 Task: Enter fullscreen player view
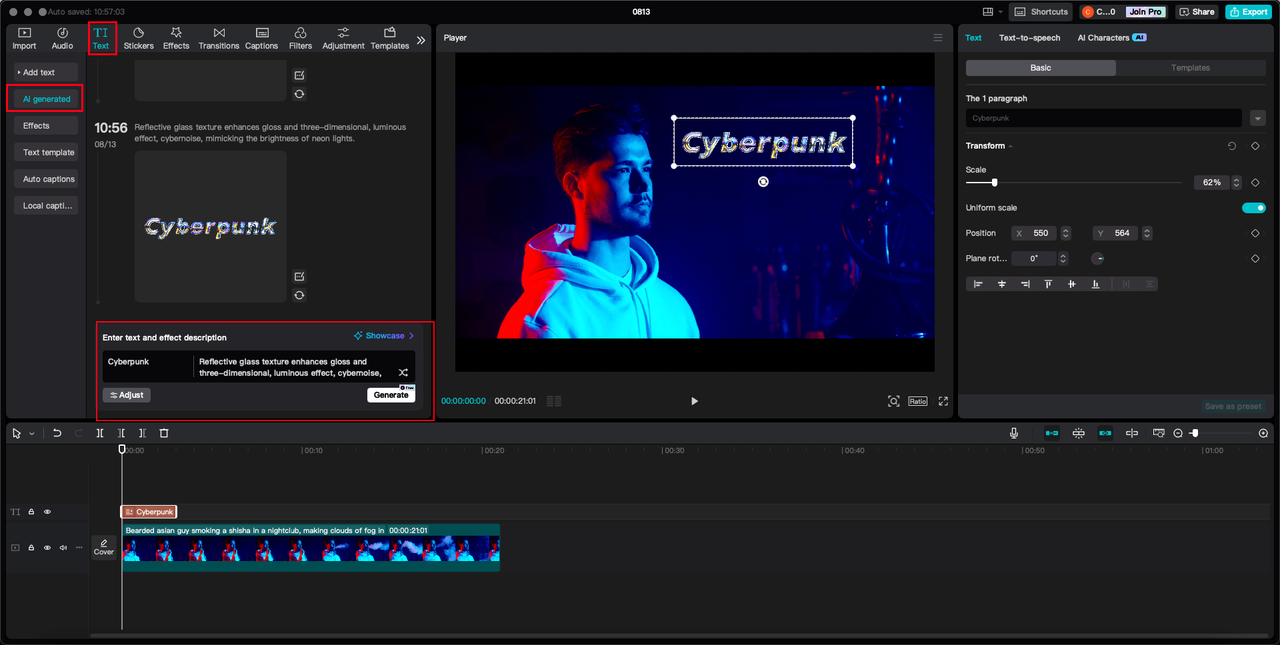pos(941,401)
